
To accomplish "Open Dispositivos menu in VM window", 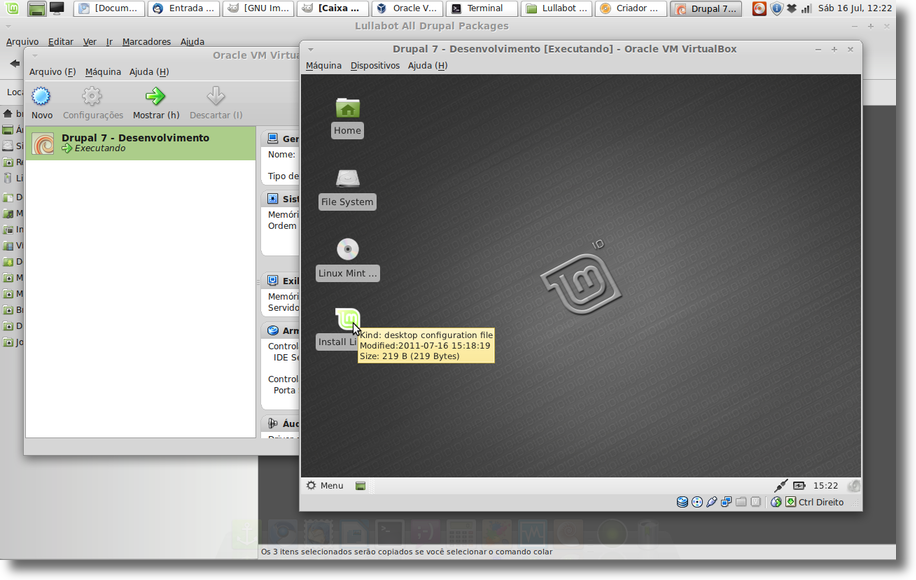I will (x=375, y=65).
